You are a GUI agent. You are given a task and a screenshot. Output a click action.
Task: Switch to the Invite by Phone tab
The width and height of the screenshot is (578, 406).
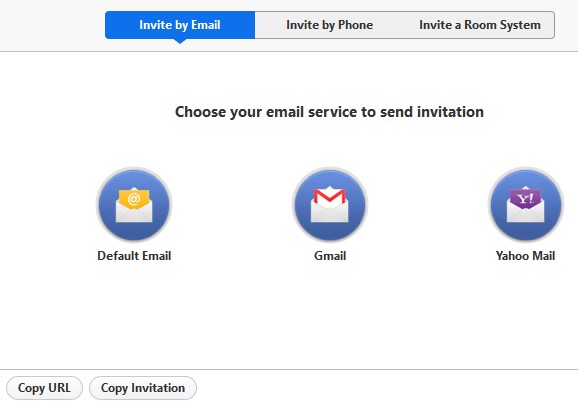[x=330, y=25]
